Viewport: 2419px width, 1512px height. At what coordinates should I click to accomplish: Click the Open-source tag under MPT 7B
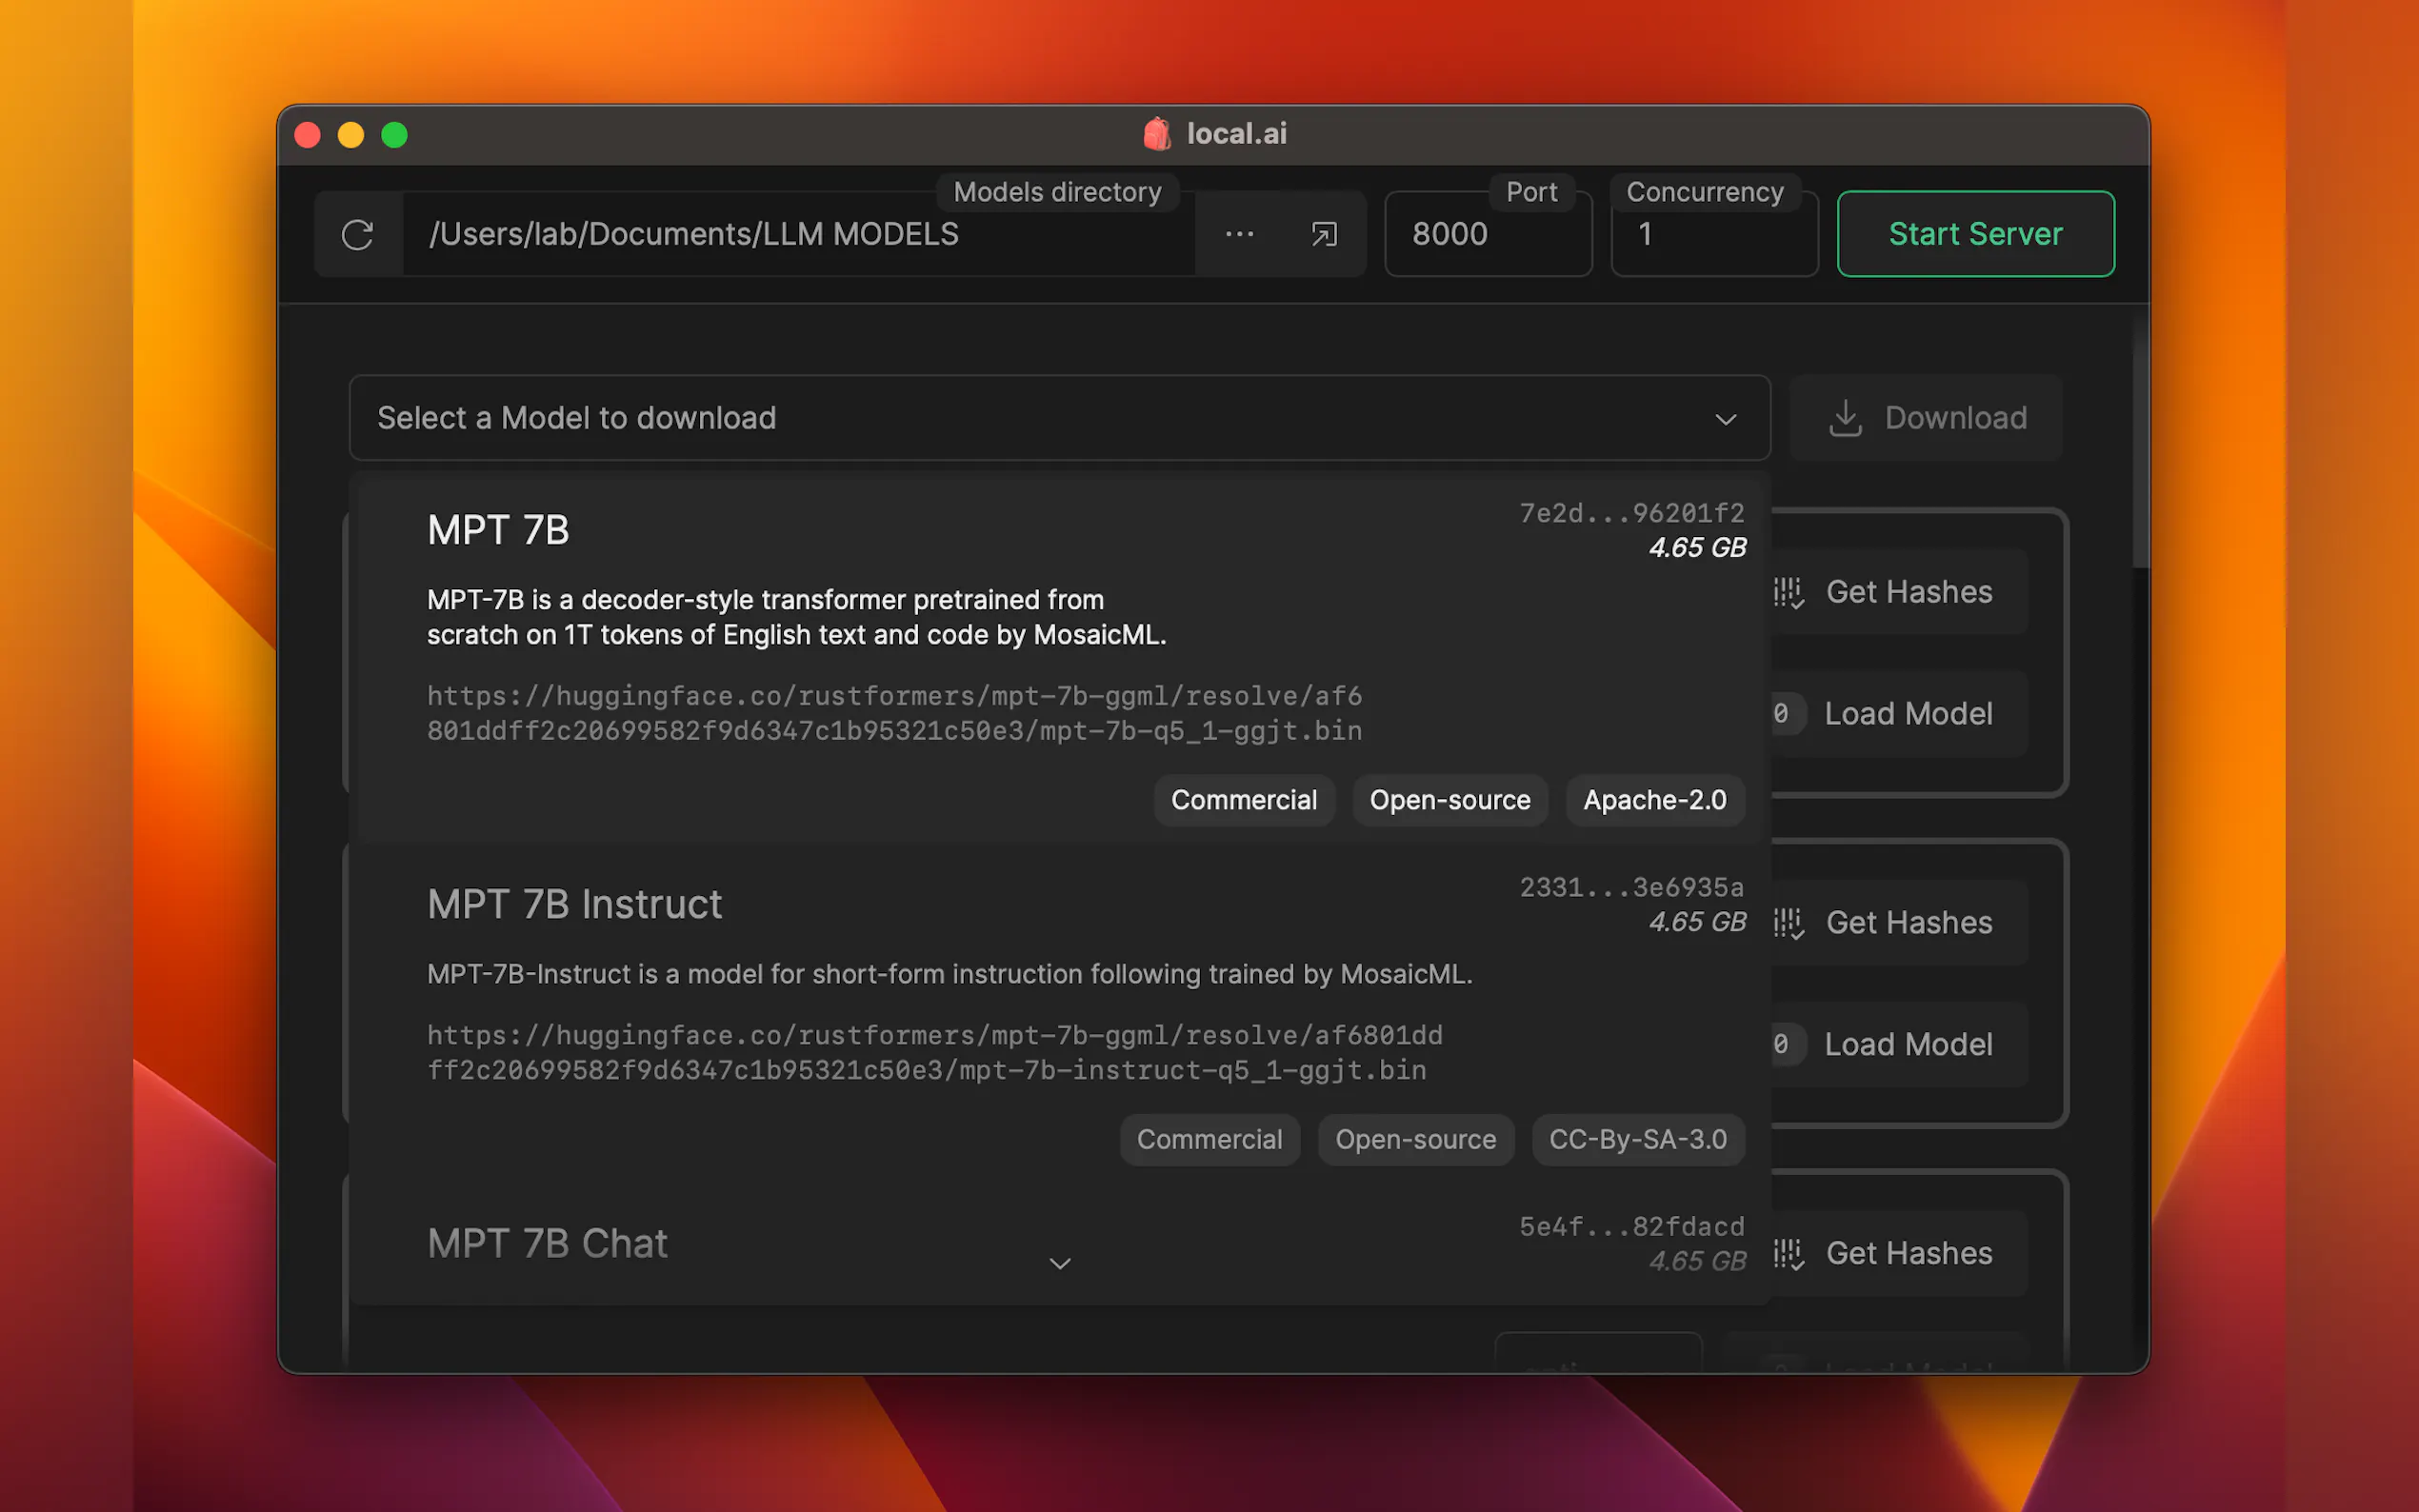1450,800
